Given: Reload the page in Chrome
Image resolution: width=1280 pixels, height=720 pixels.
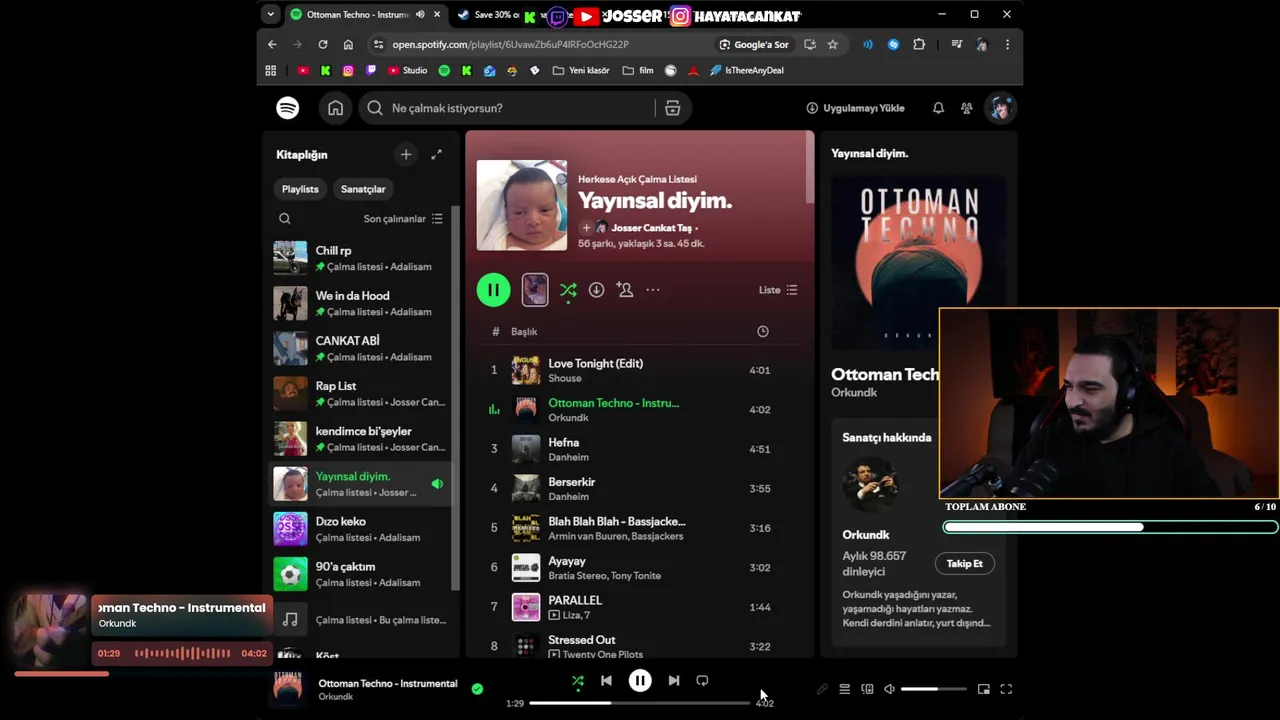Looking at the screenshot, I should point(323,44).
